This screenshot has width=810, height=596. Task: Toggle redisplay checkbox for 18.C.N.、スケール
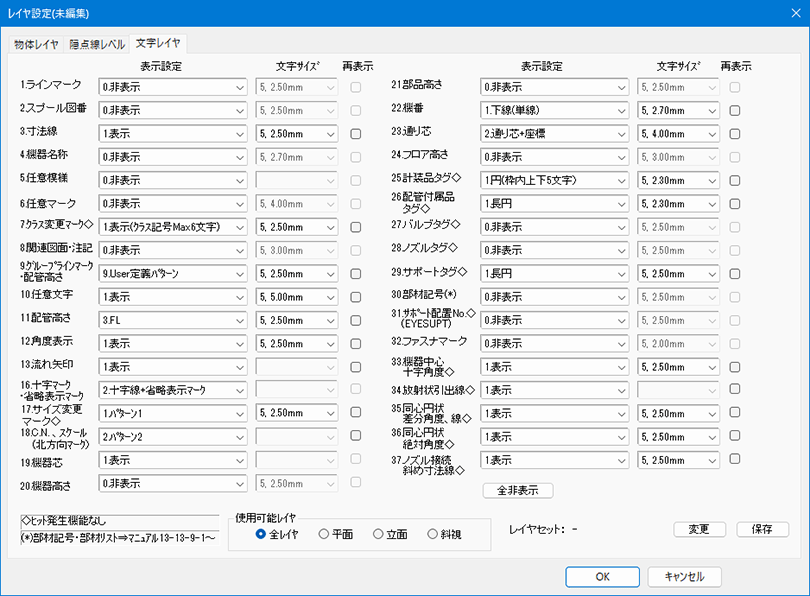(x=355, y=435)
